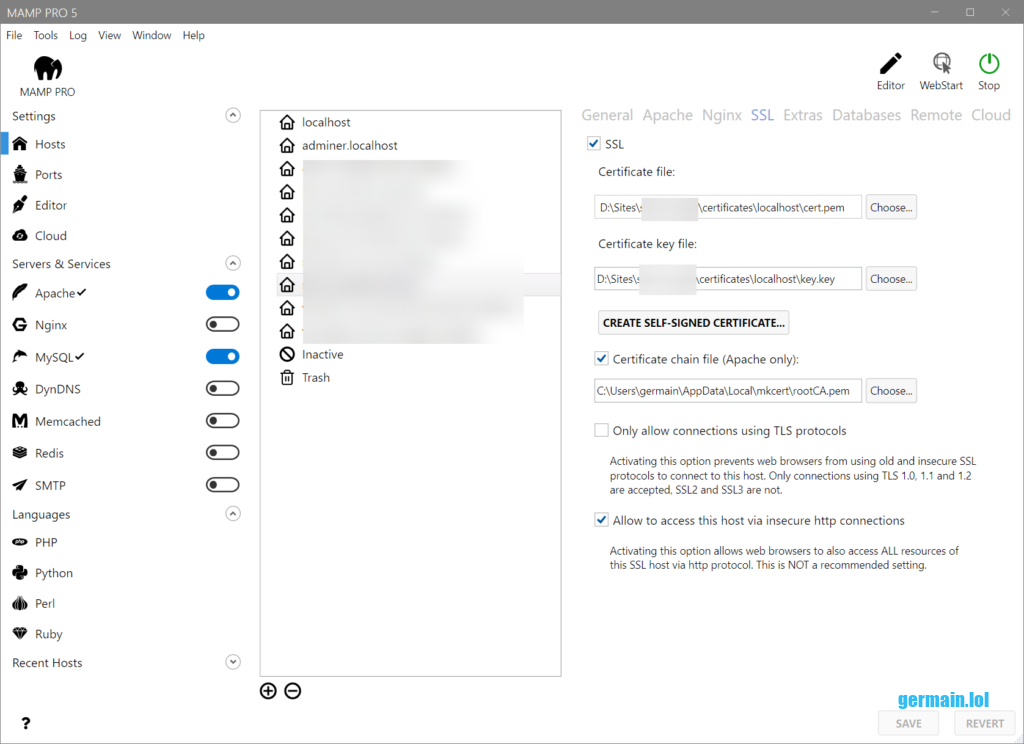Click the add host plus icon
This screenshot has width=1024, height=744.
(x=268, y=691)
